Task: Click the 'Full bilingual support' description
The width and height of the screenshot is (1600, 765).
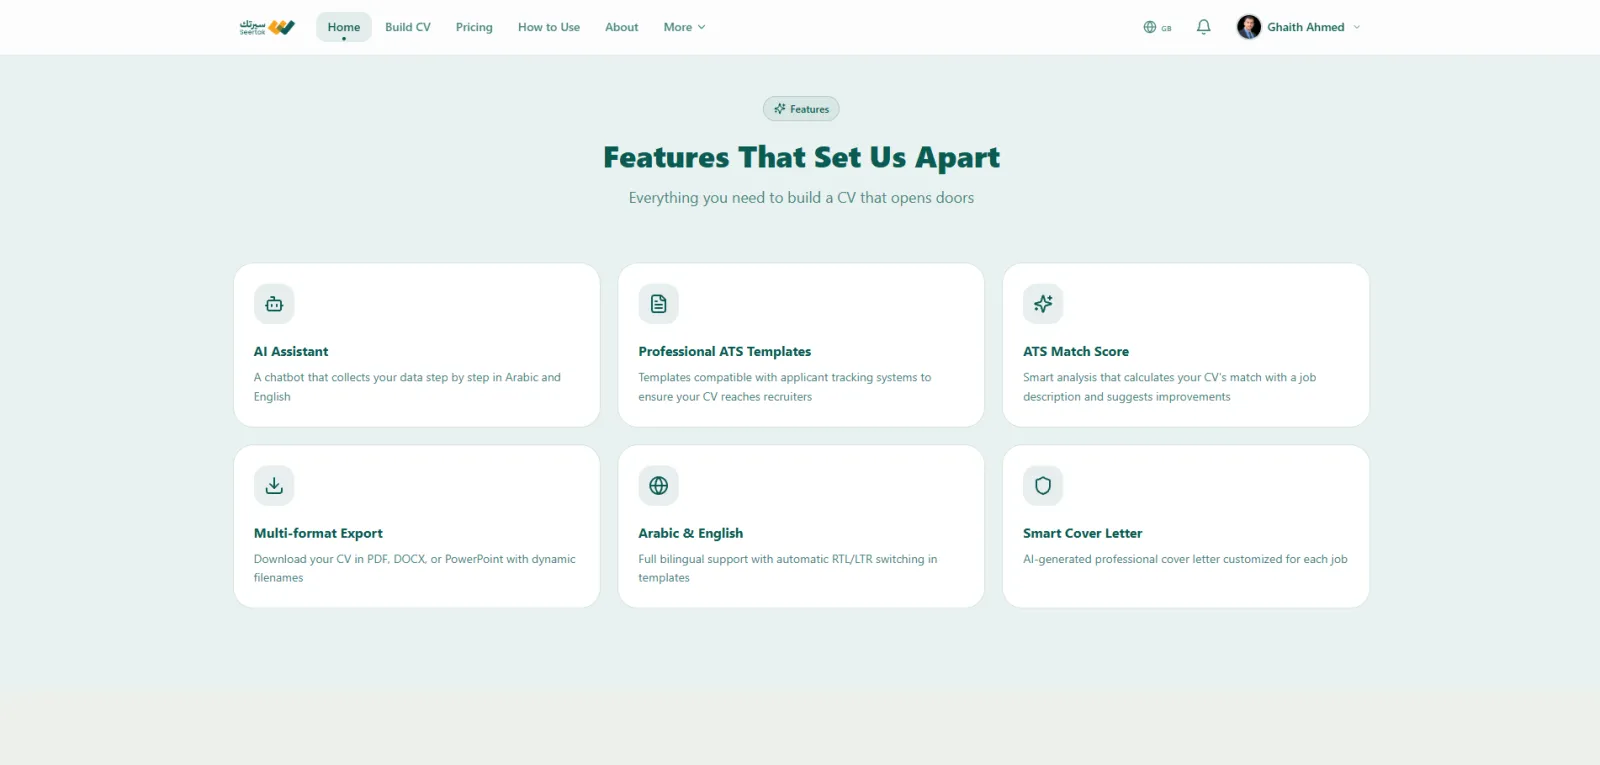Action: tap(788, 568)
